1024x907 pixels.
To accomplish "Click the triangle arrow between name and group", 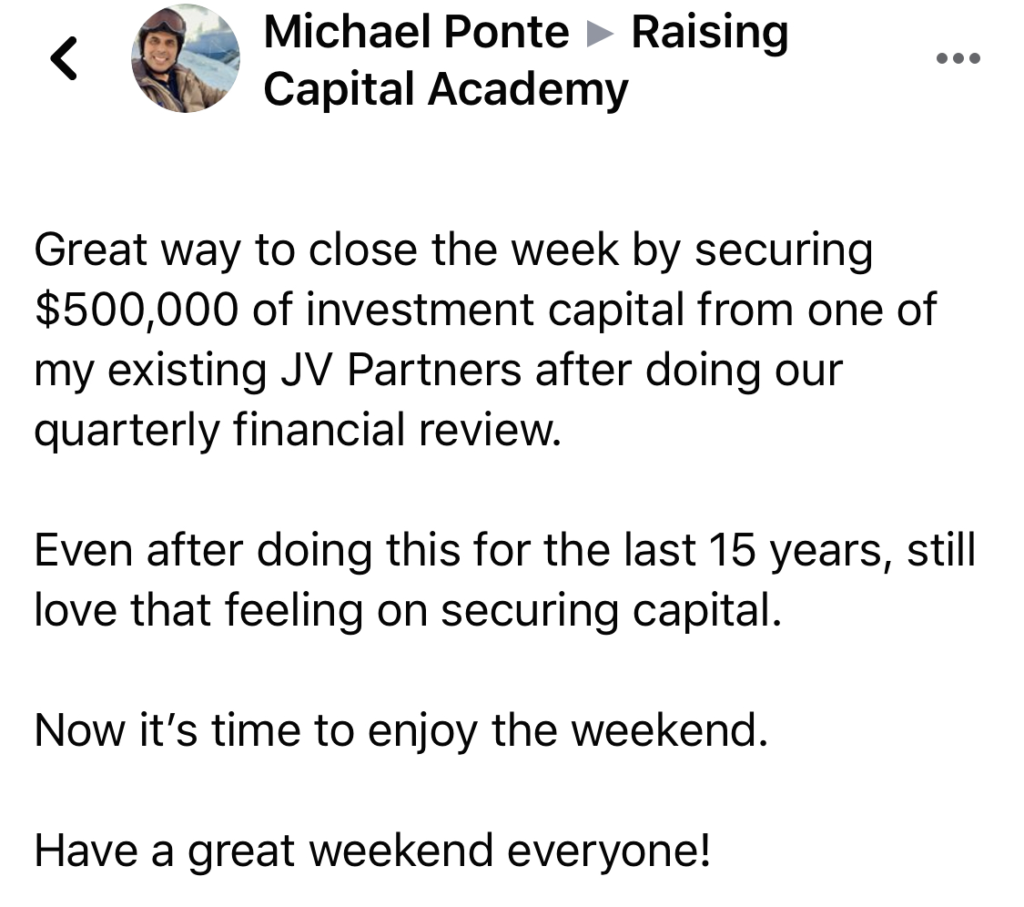I will click(600, 34).
